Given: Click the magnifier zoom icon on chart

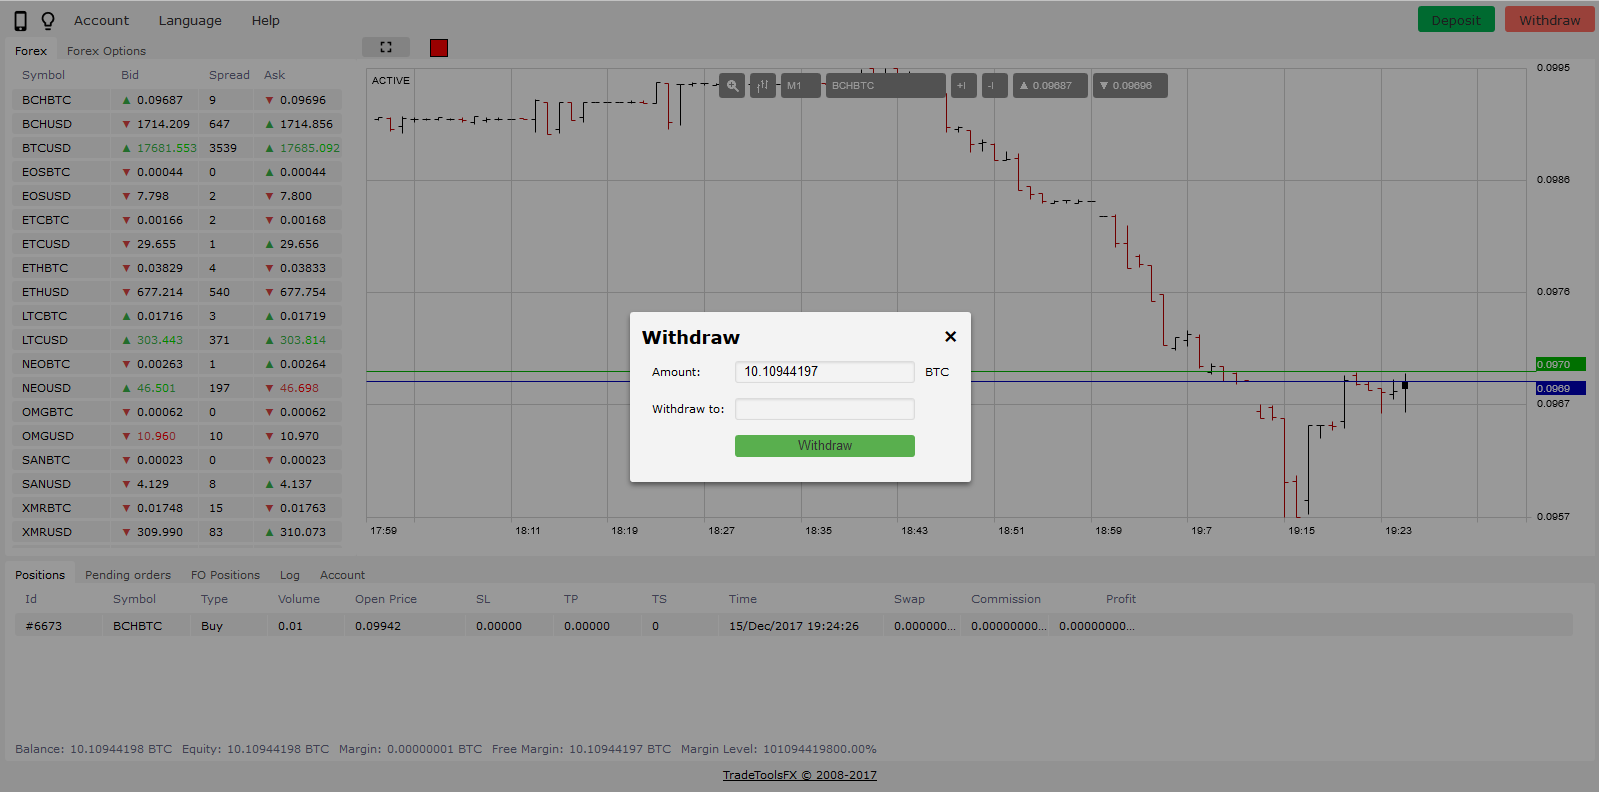Looking at the screenshot, I should (x=732, y=86).
